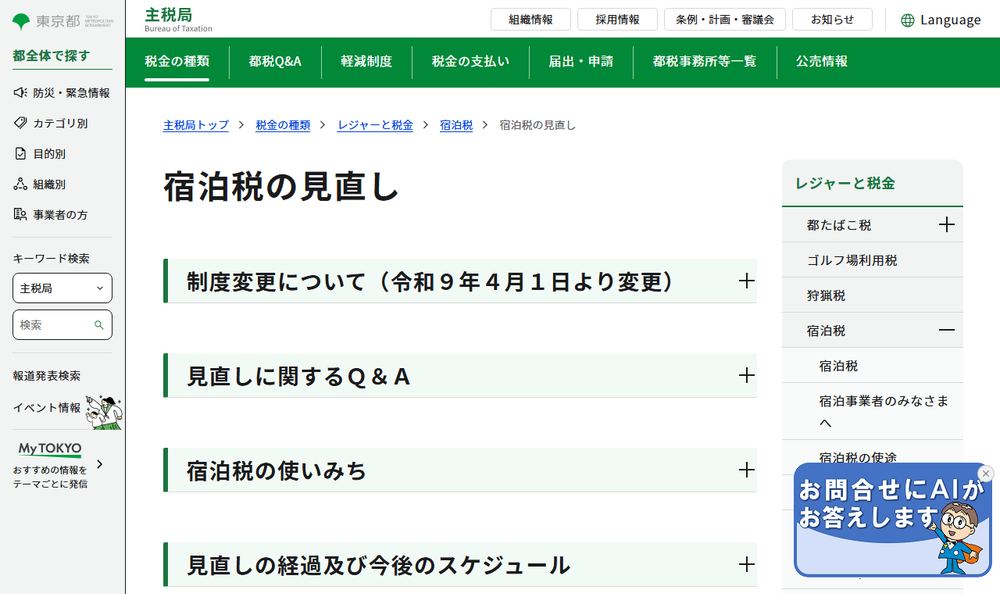Expand 都たばこ税 with the plus icon
This screenshot has height=594, width=1000.
tap(946, 225)
